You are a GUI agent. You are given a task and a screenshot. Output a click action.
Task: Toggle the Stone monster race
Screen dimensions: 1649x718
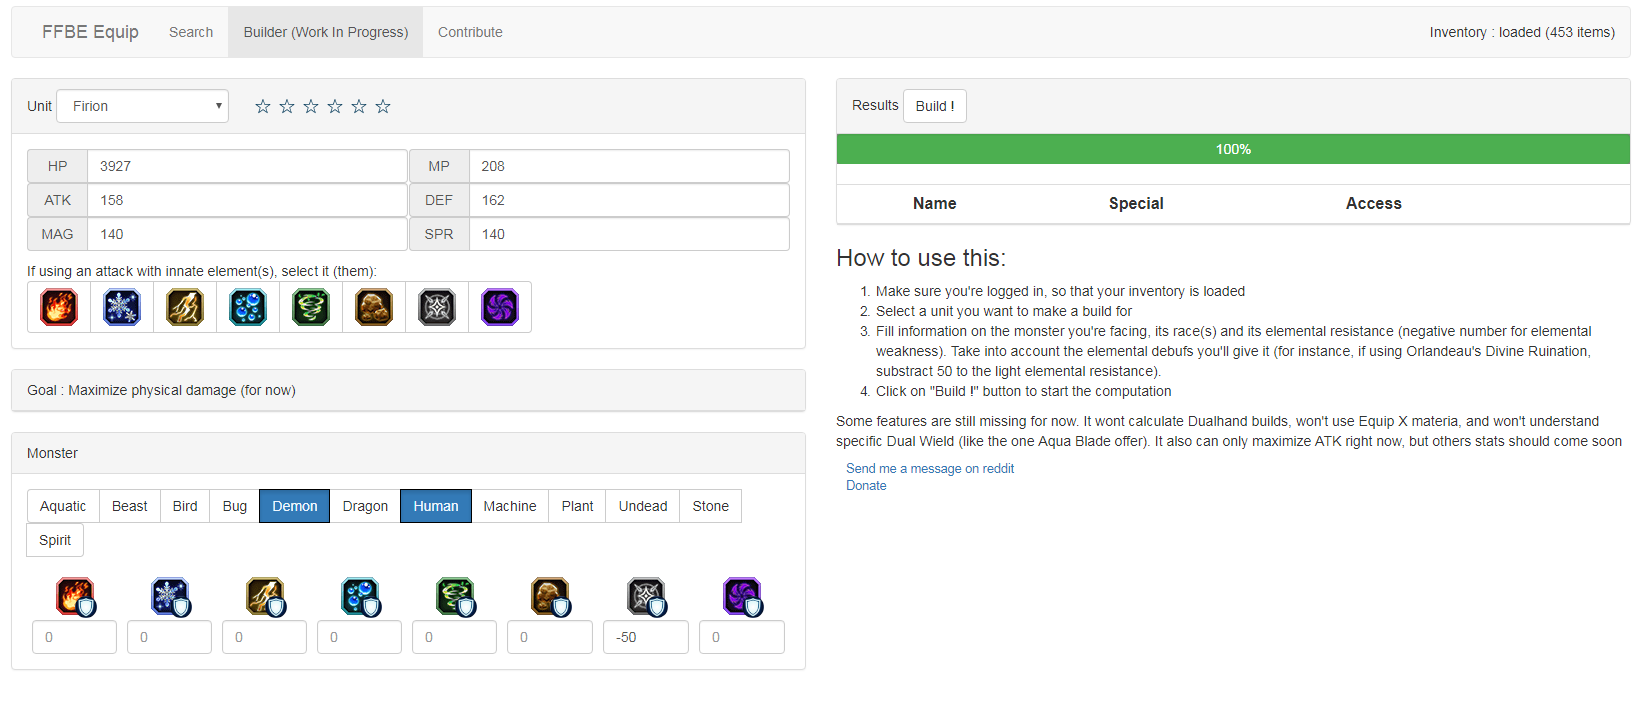point(711,506)
